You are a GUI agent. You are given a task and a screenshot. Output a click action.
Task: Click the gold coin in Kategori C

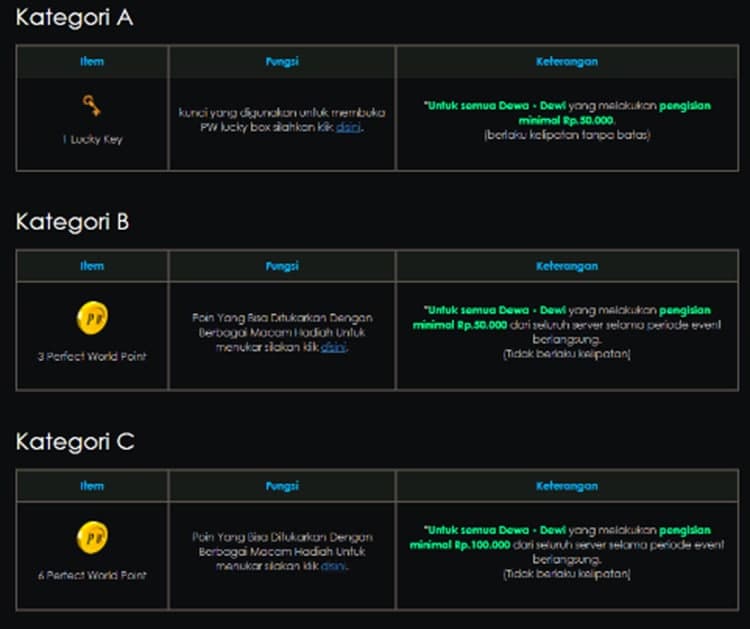point(92,539)
